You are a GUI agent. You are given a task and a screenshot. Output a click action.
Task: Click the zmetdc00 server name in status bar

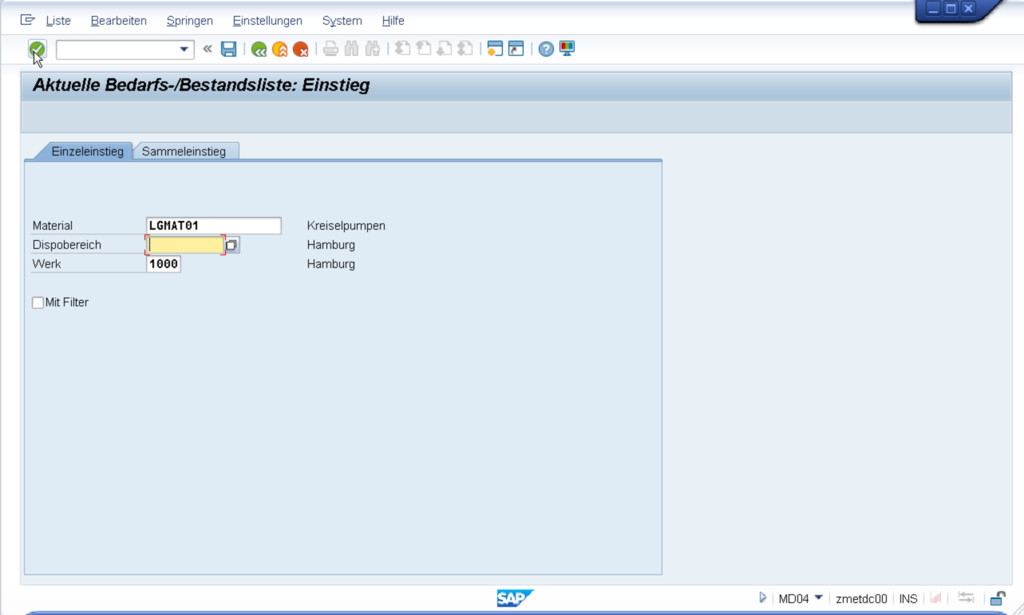tap(861, 598)
